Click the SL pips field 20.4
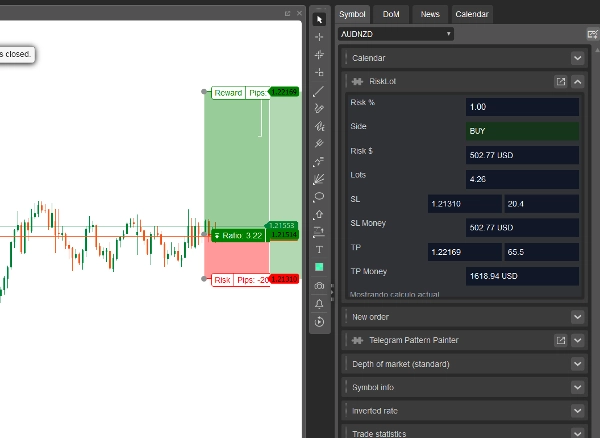Screen dimensions: 600x438 541,204
